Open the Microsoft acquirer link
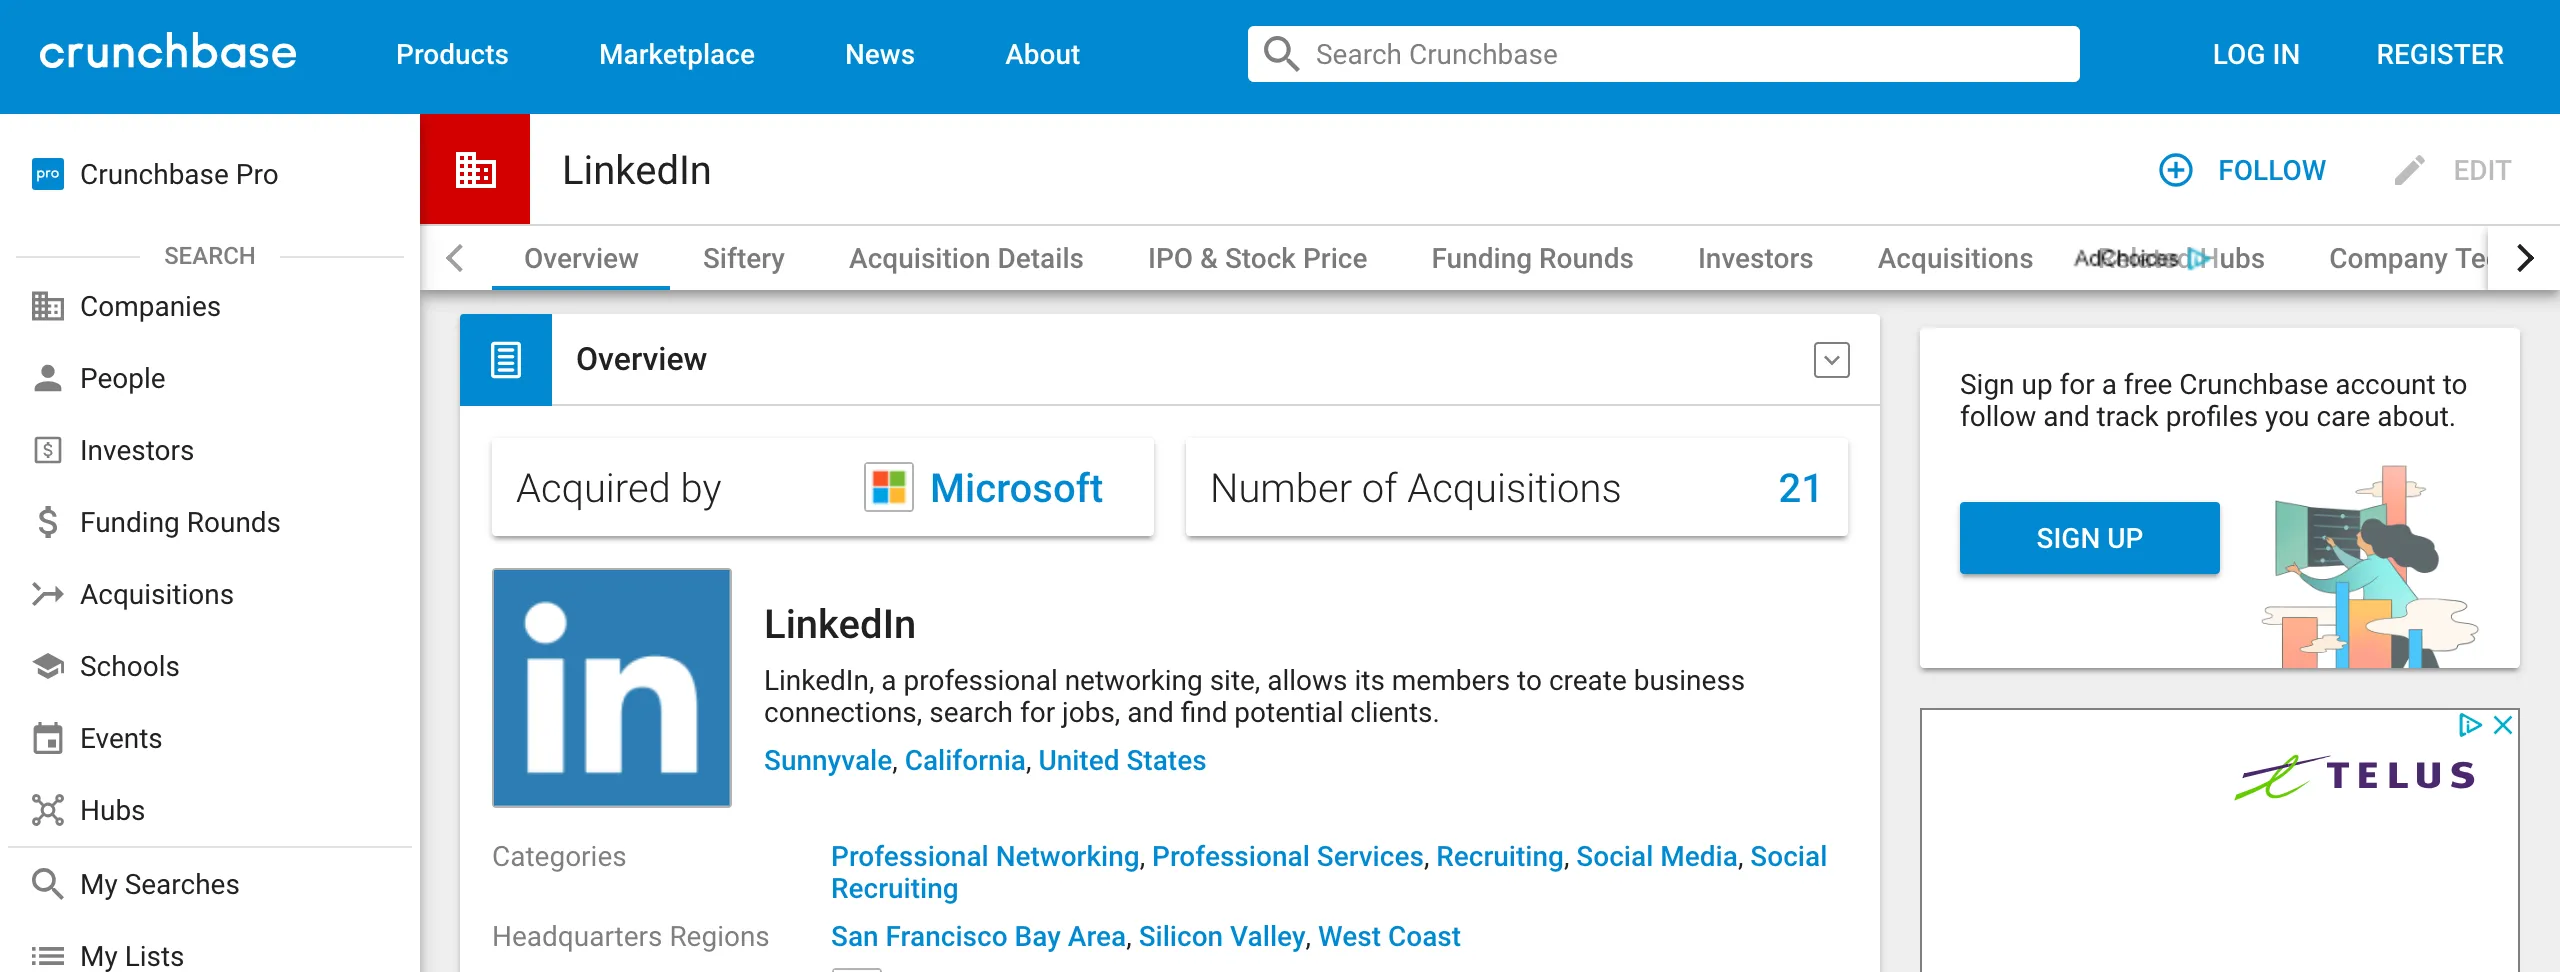 (x=1016, y=488)
